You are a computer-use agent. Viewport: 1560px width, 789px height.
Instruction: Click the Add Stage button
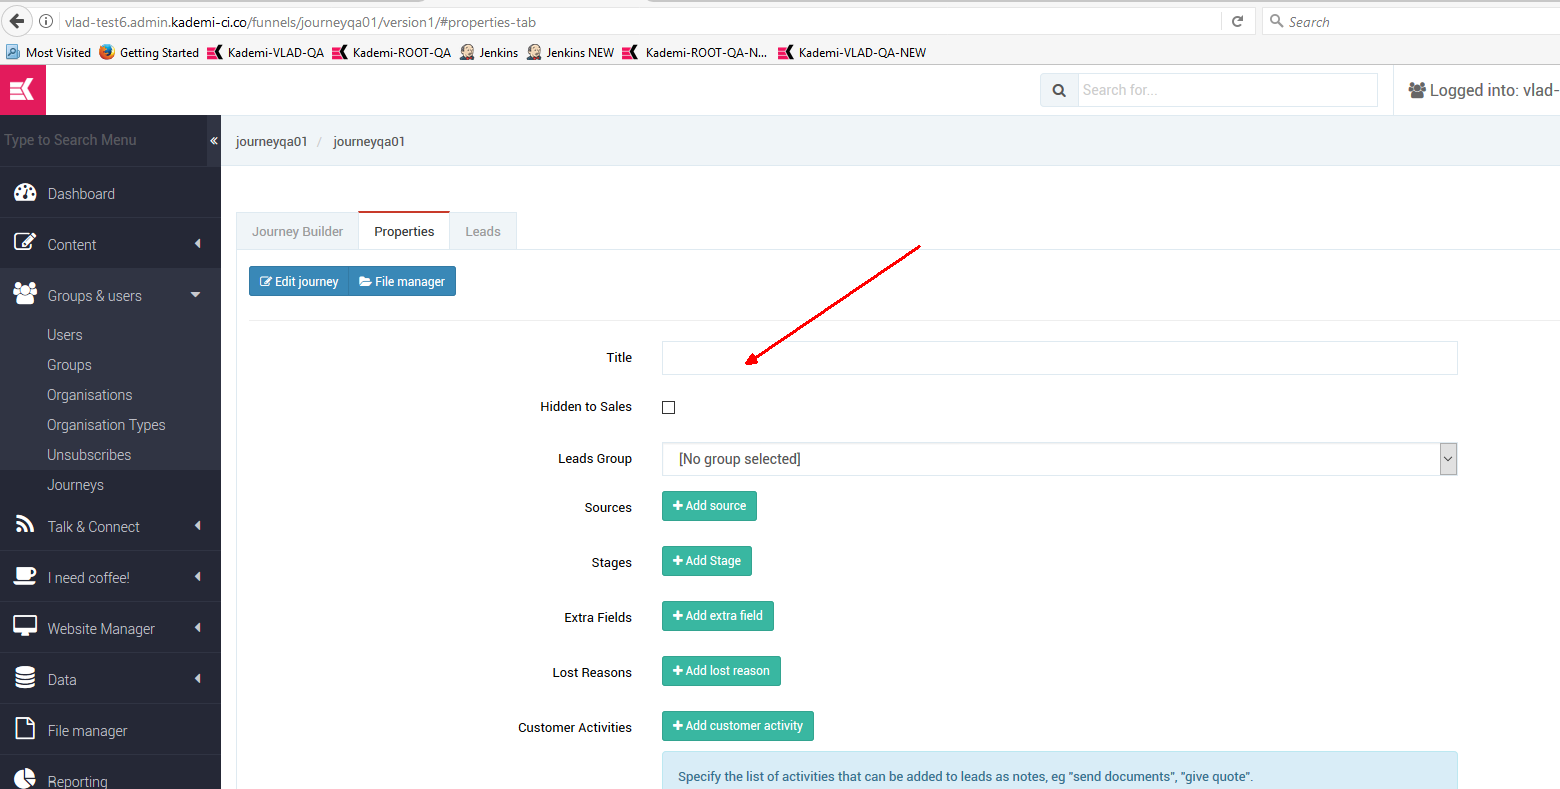[707, 561]
